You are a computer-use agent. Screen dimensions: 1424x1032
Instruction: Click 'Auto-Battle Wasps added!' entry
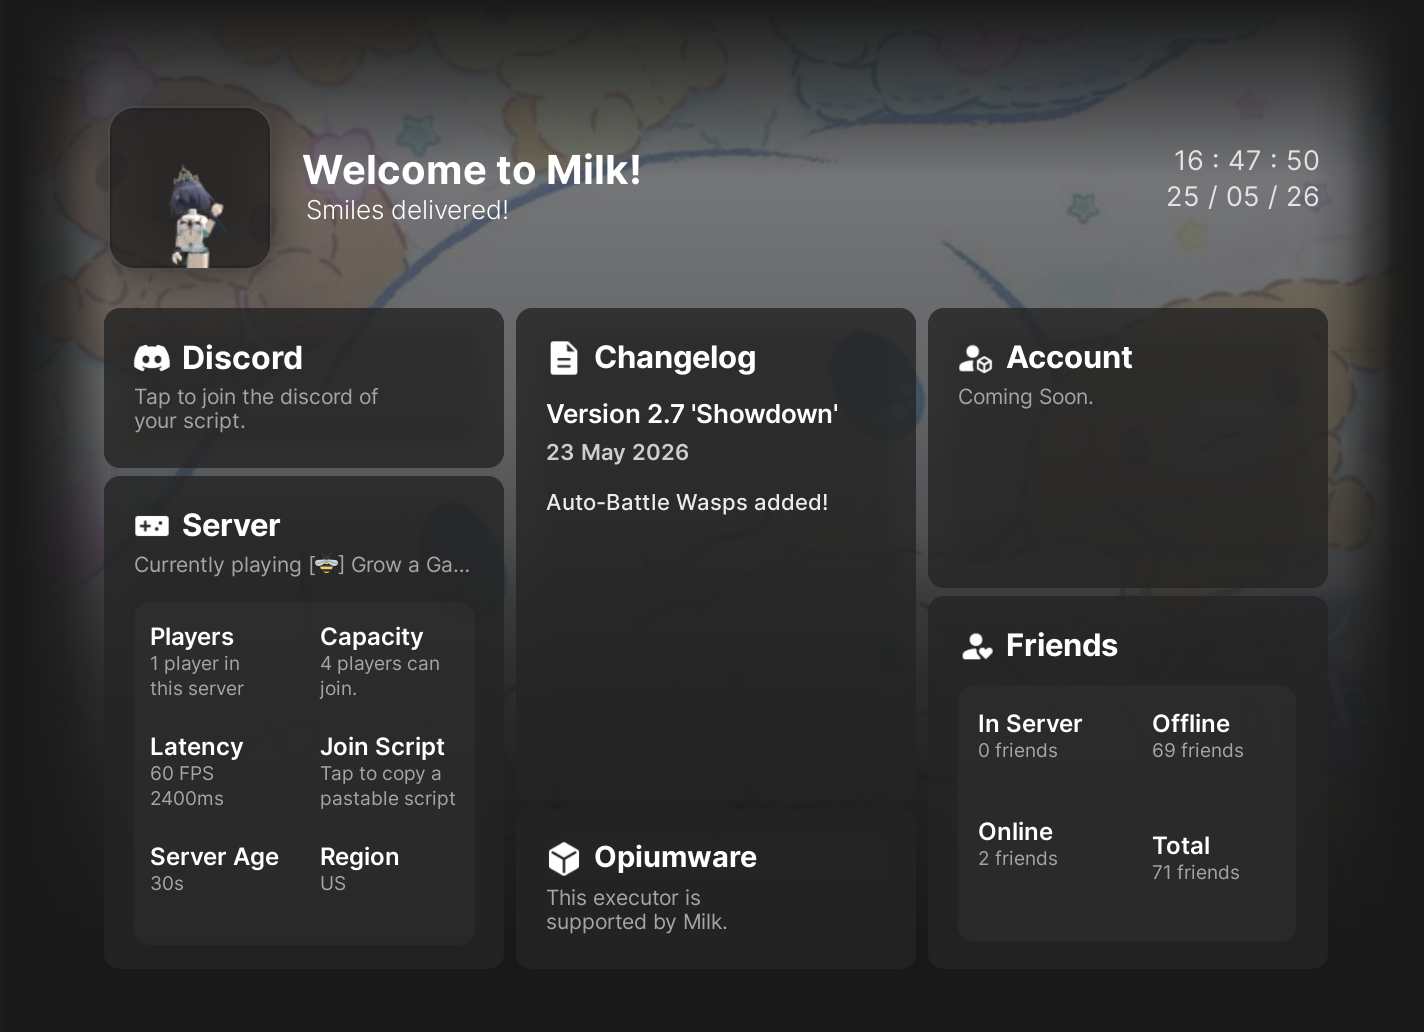pos(687,502)
